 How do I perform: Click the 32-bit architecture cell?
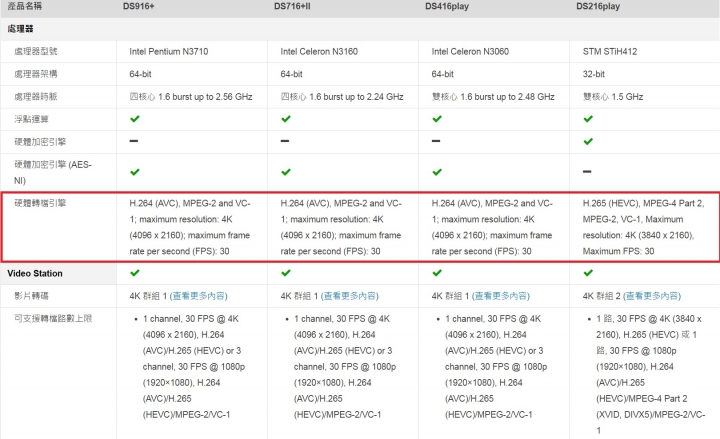[x=593, y=74]
